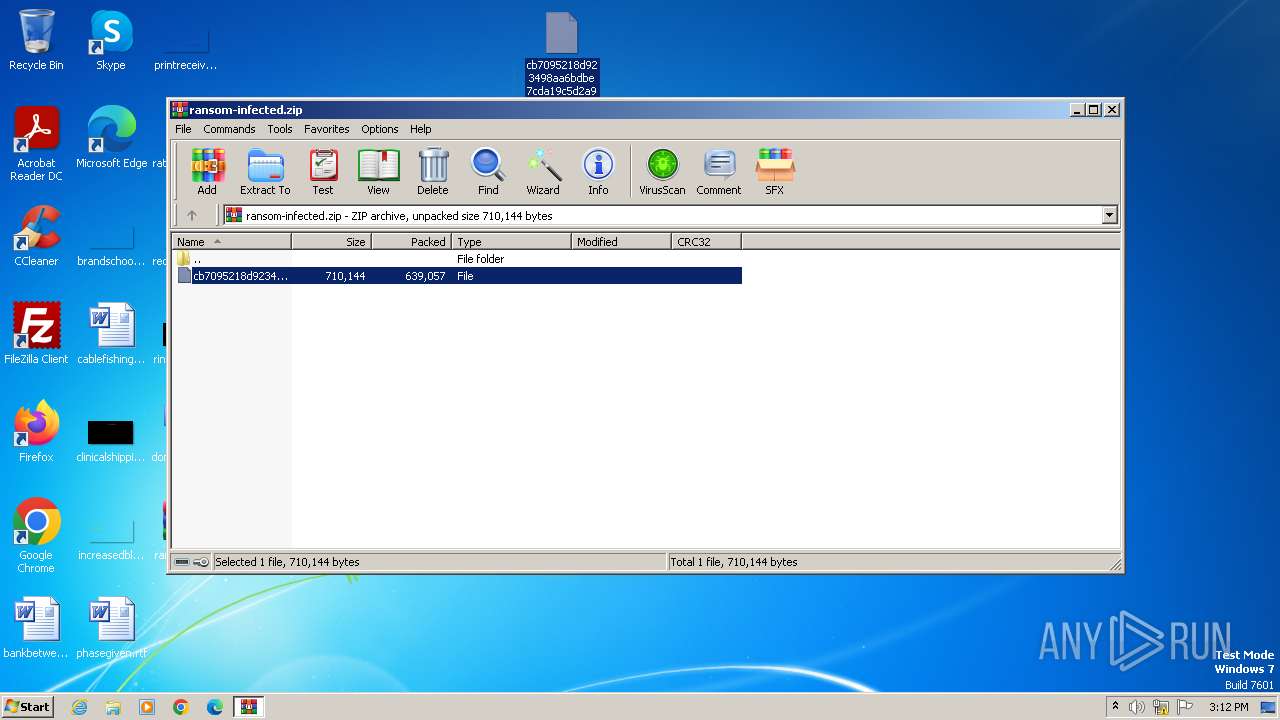Click the Extract To toolbar icon

pos(265,172)
